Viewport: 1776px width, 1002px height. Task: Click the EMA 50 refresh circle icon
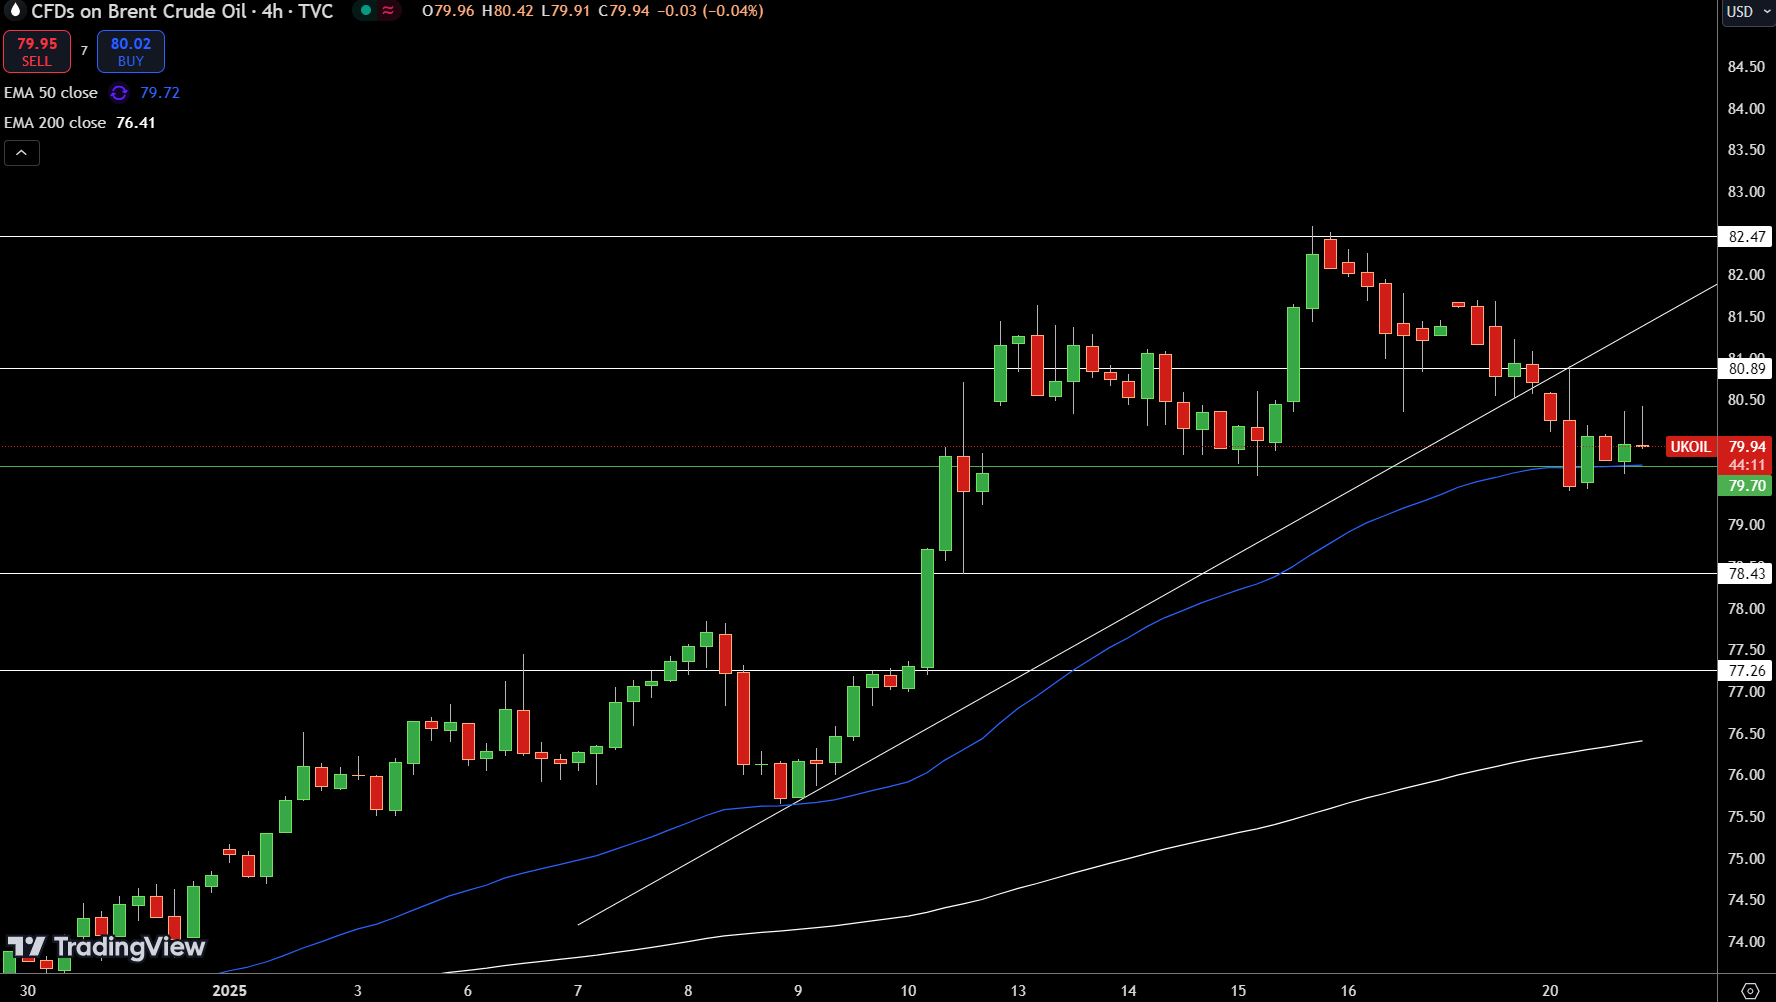click(x=119, y=93)
